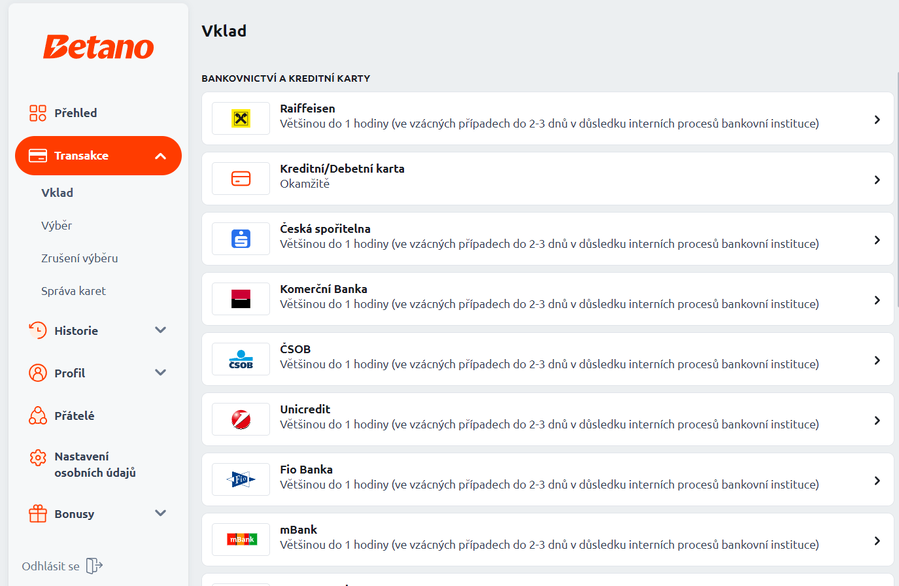Select the Unicredit logo icon
This screenshot has width=899, height=586.
coord(241,420)
